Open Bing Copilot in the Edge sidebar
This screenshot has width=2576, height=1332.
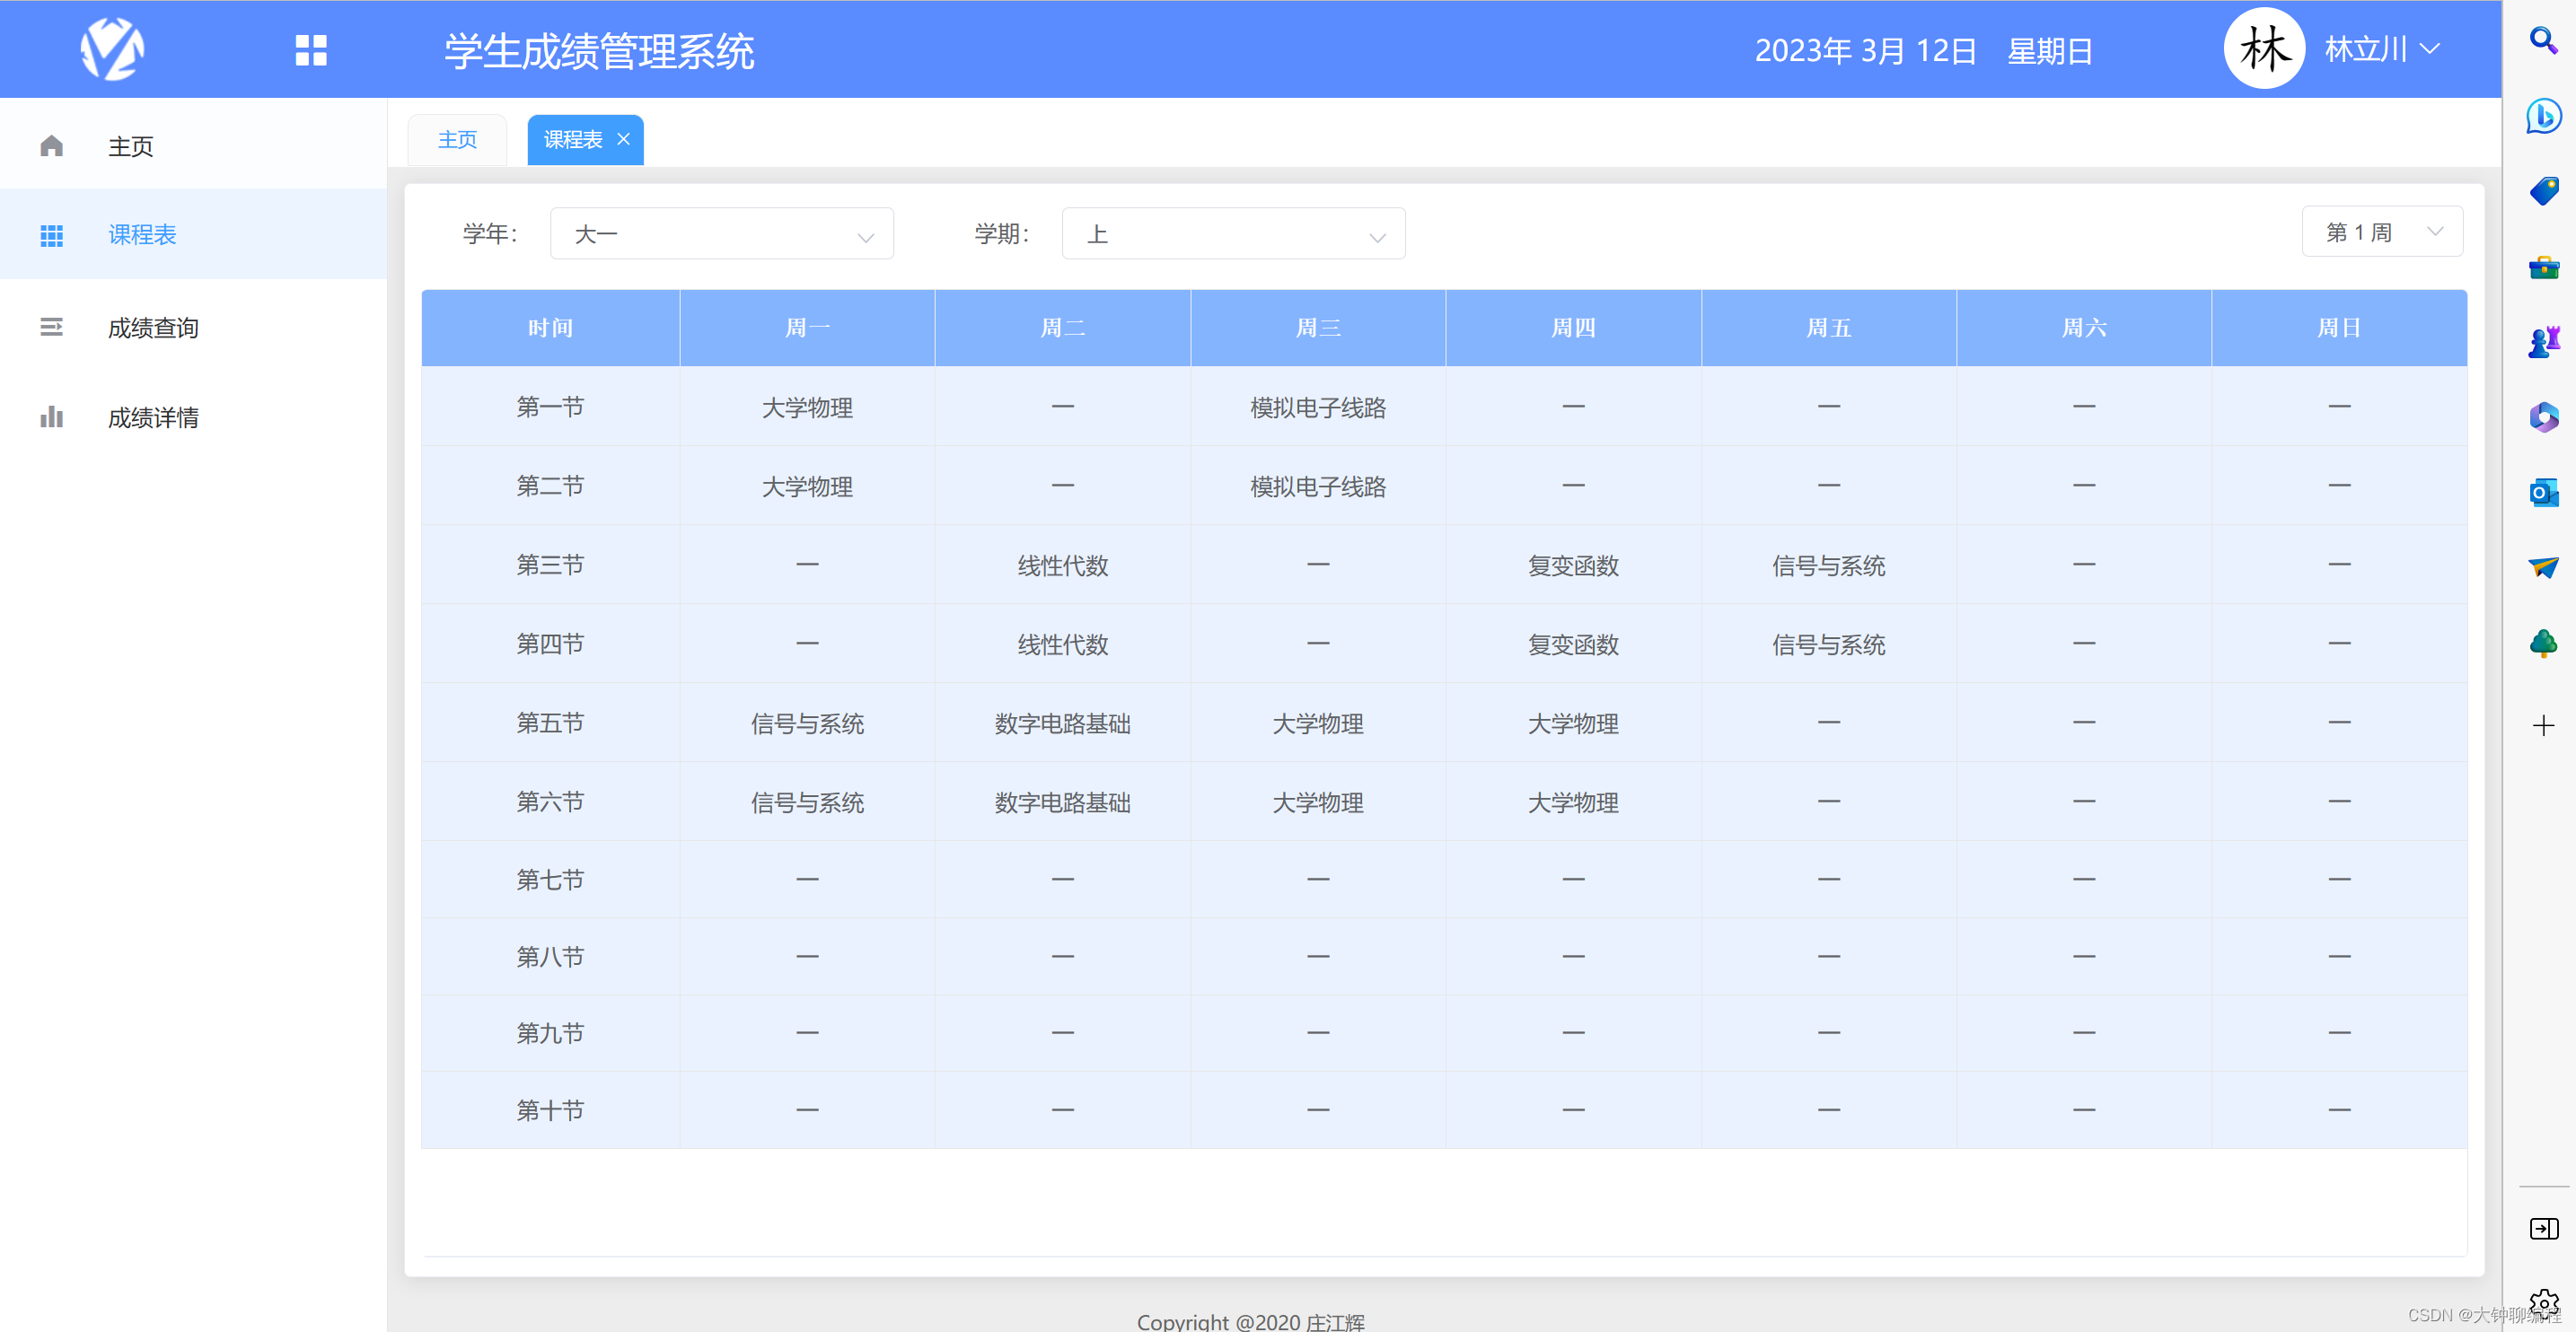click(x=2543, y=116)
